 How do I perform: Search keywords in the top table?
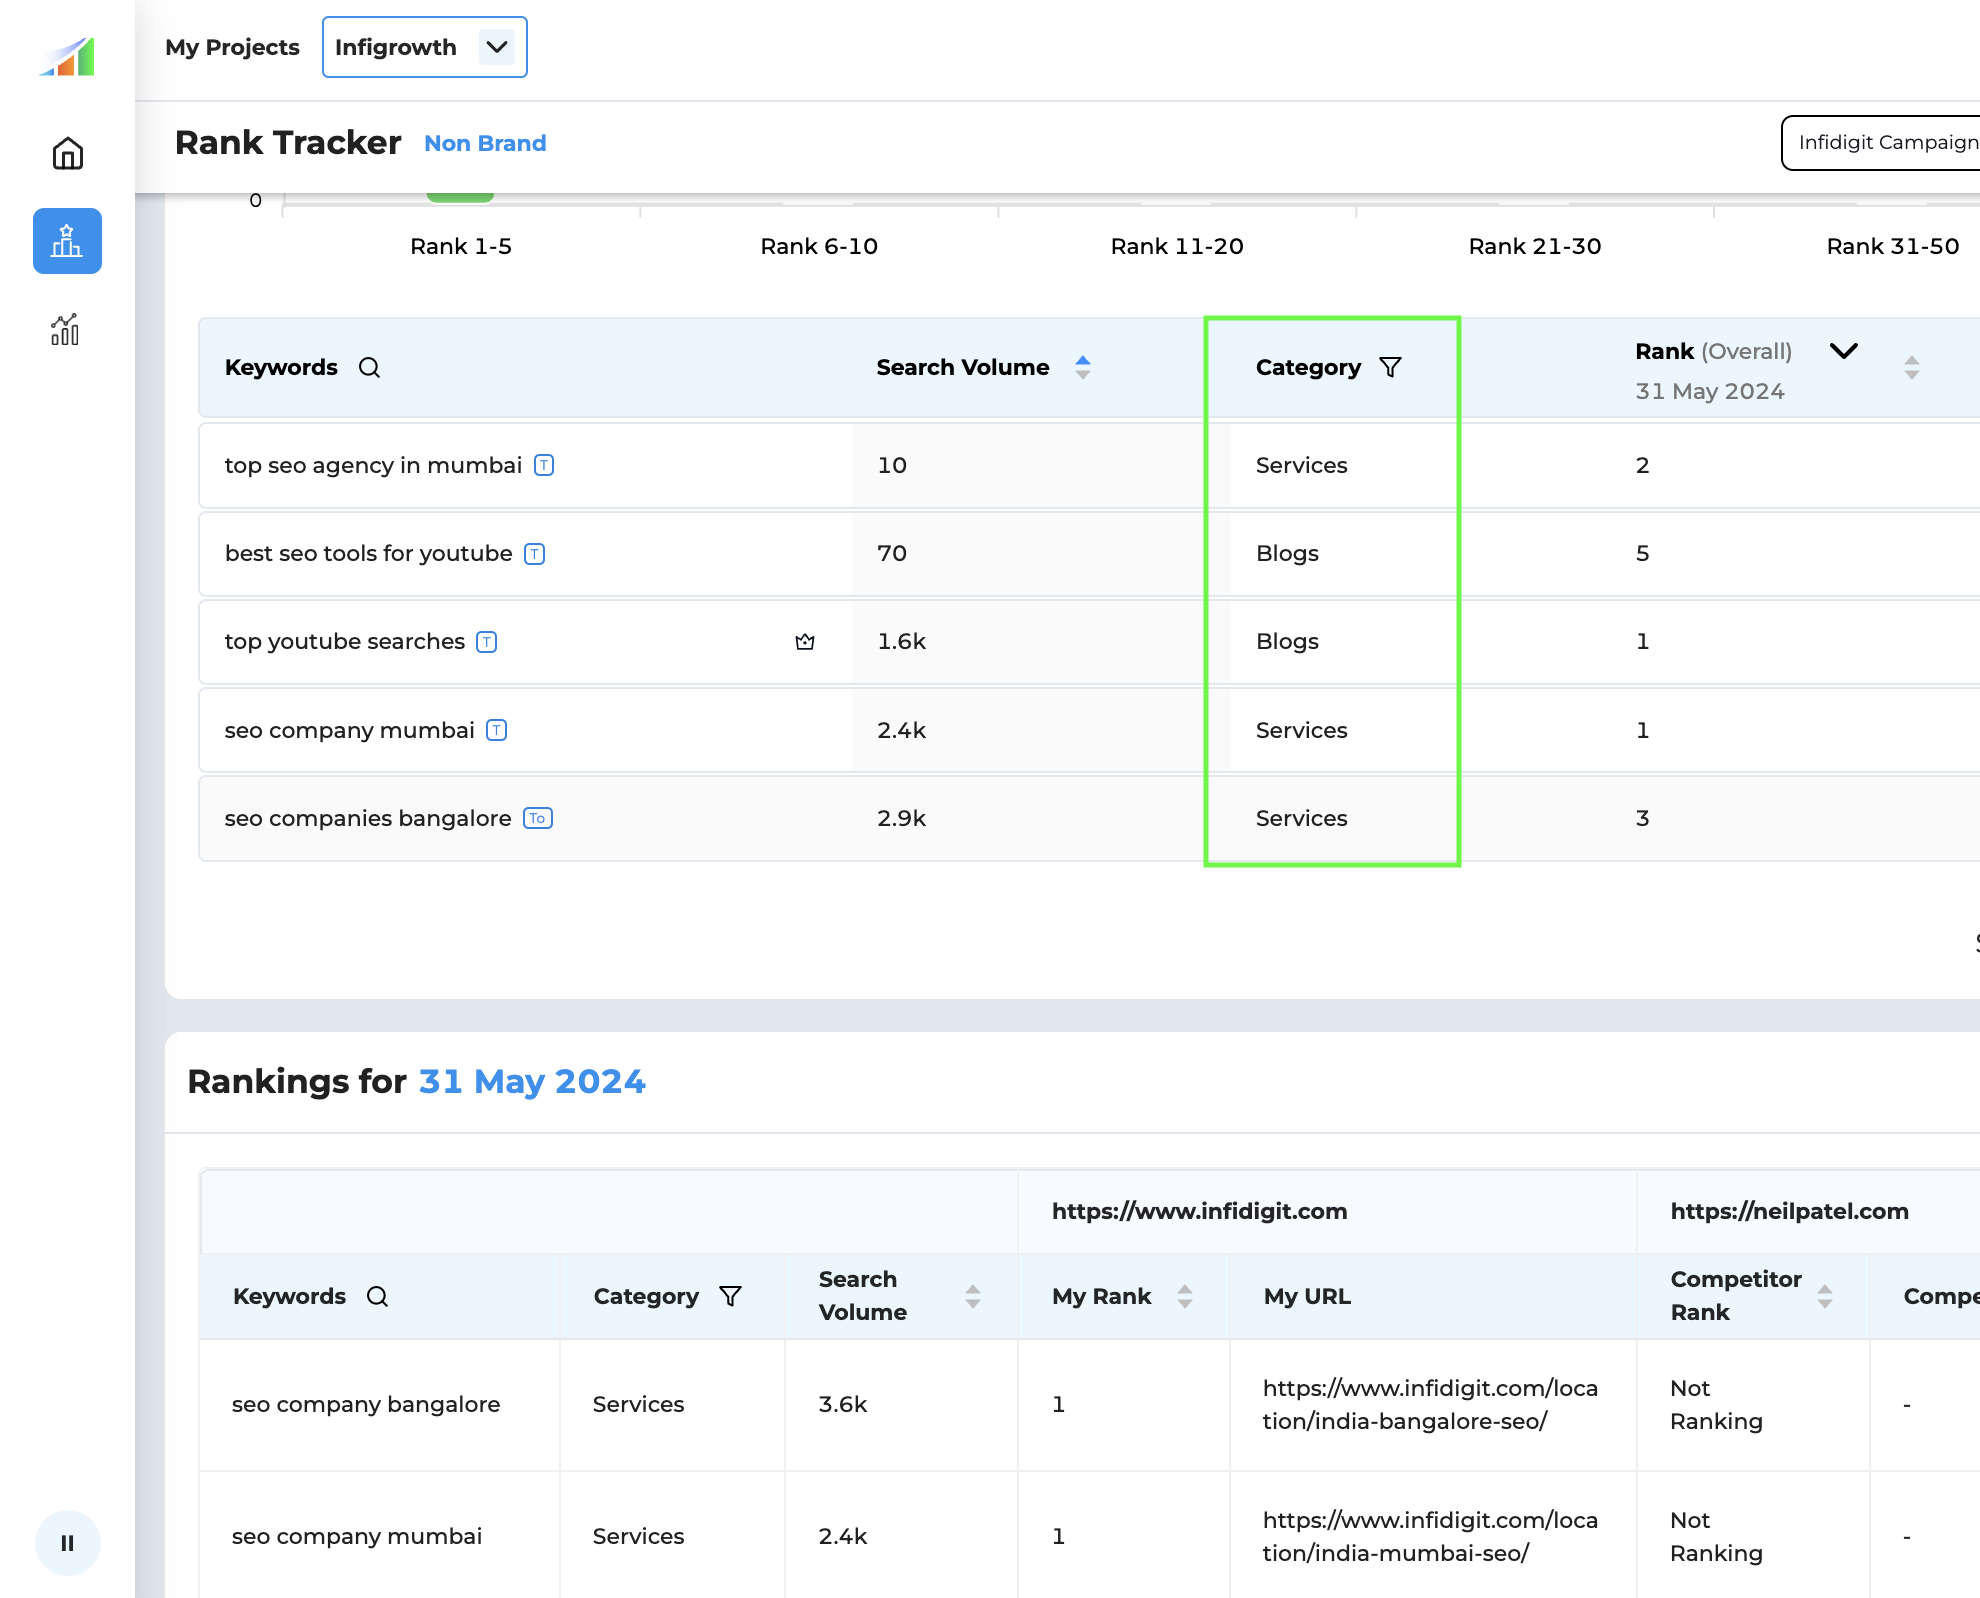tap(369, 367)
